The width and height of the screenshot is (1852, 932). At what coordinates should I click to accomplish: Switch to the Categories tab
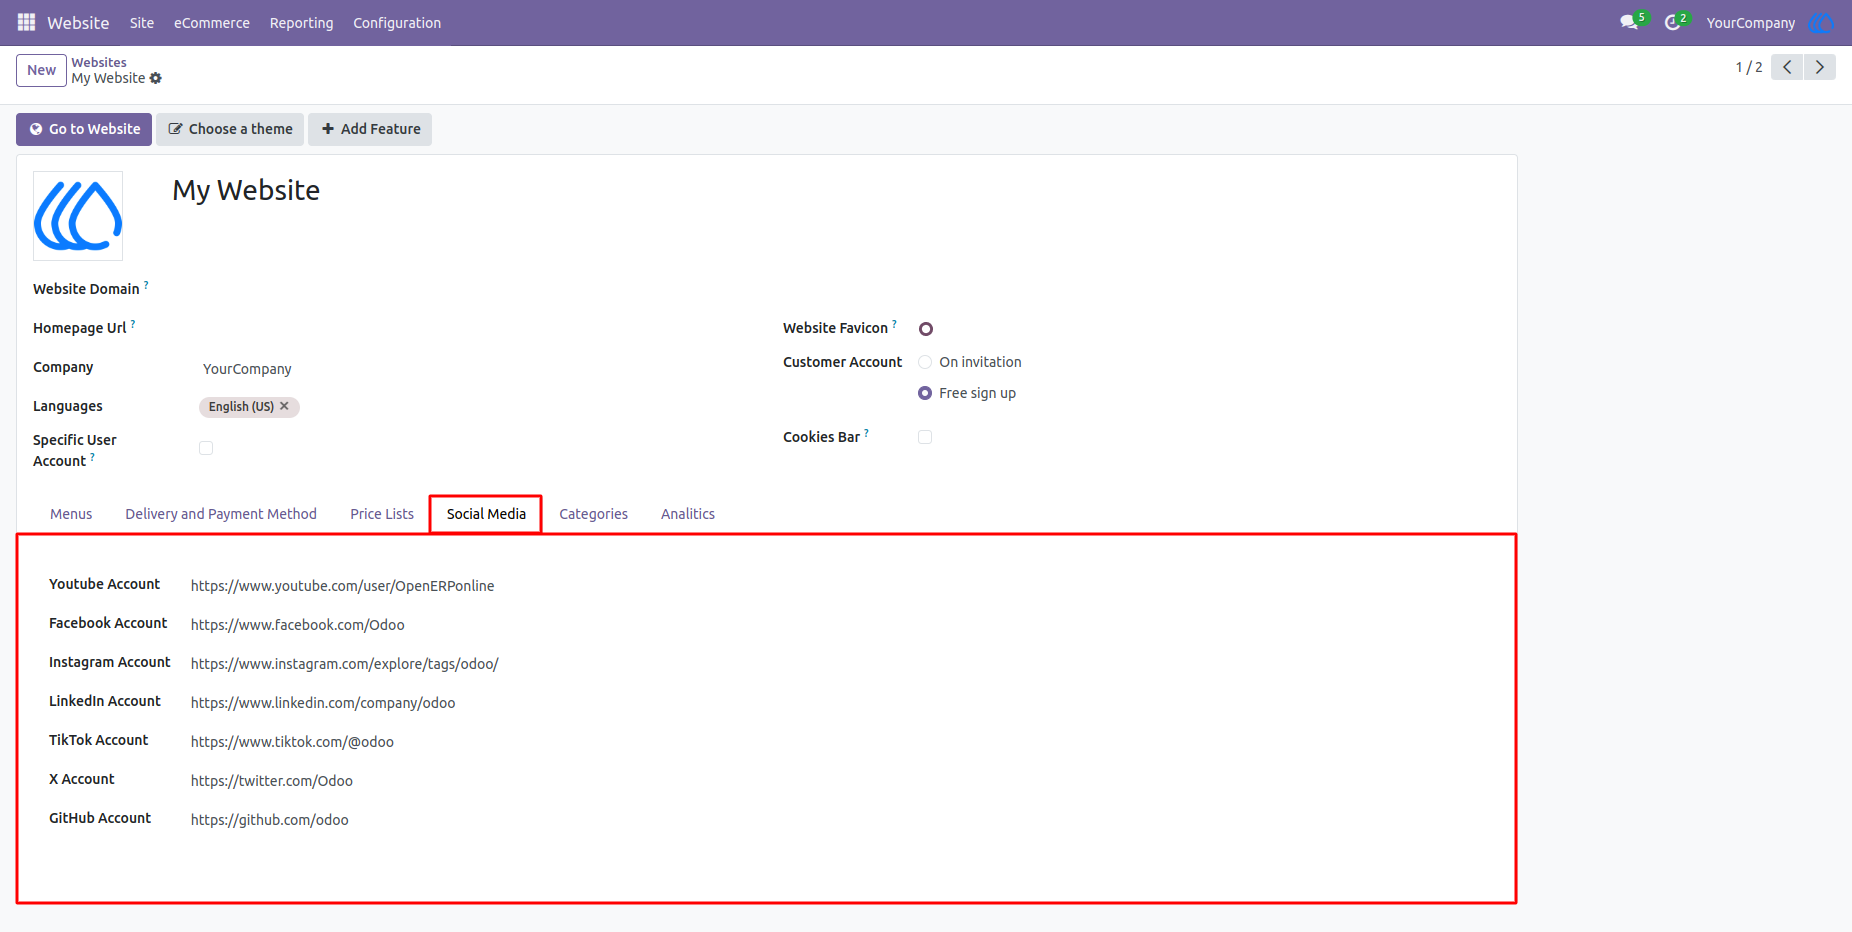click(x=593, y=514)
